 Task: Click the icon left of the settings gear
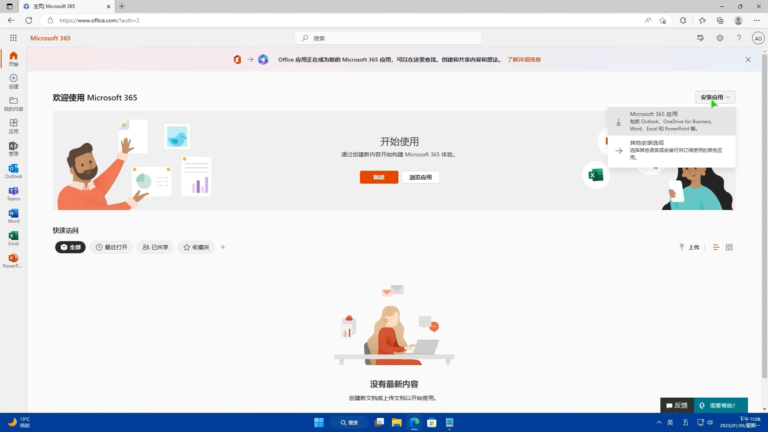pos(700,38)
